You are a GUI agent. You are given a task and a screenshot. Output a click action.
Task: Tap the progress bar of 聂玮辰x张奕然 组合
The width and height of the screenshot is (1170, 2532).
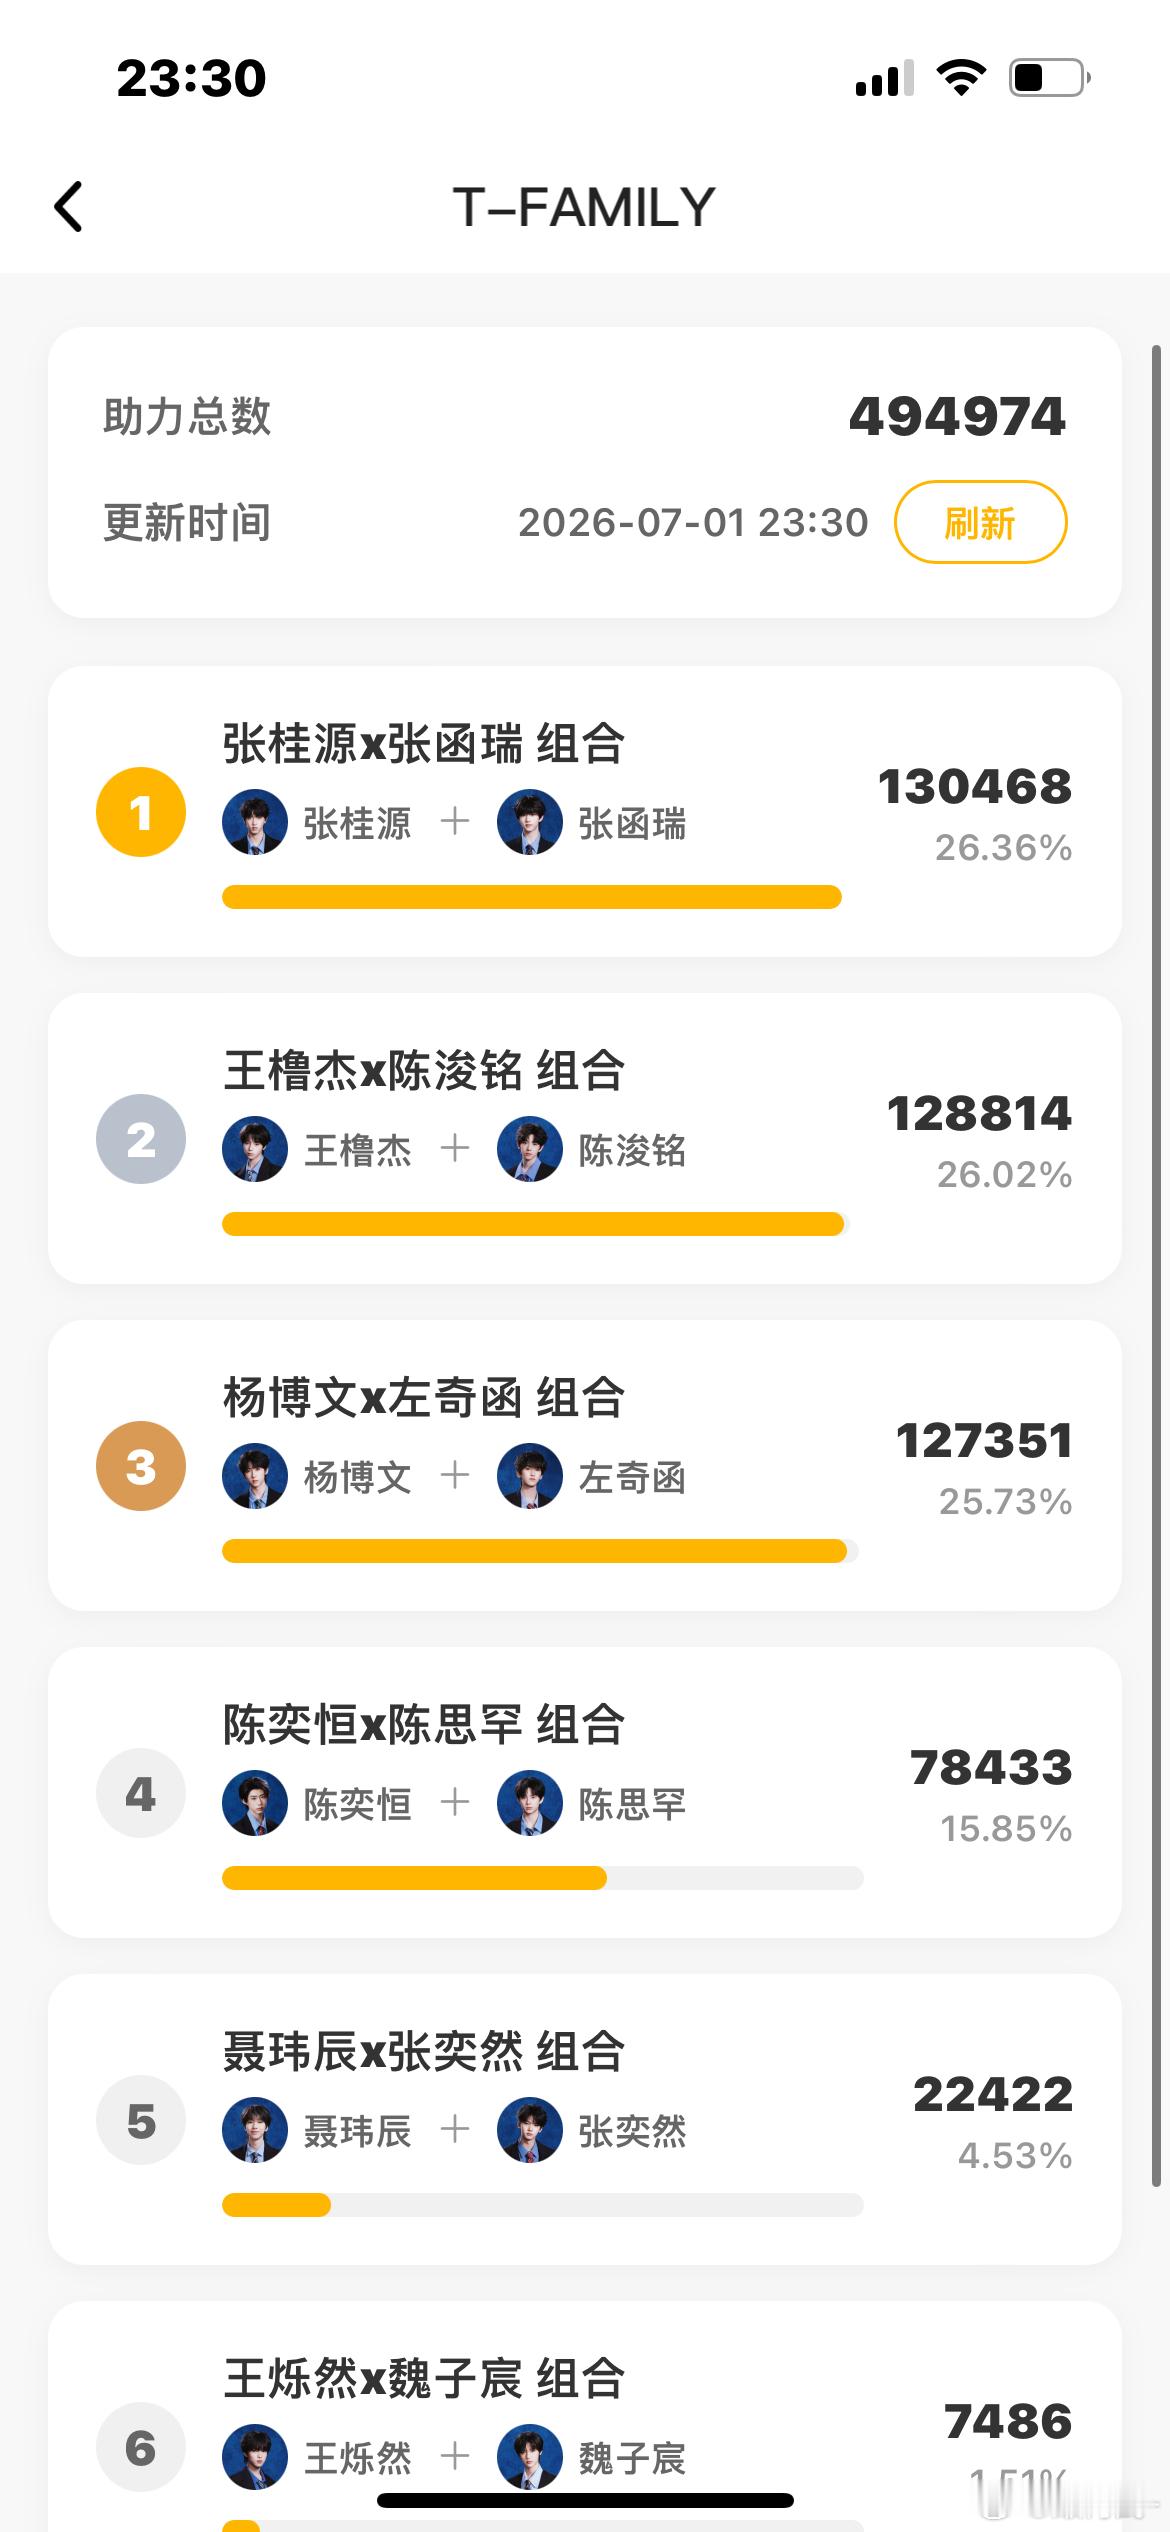pos(543,2204)
